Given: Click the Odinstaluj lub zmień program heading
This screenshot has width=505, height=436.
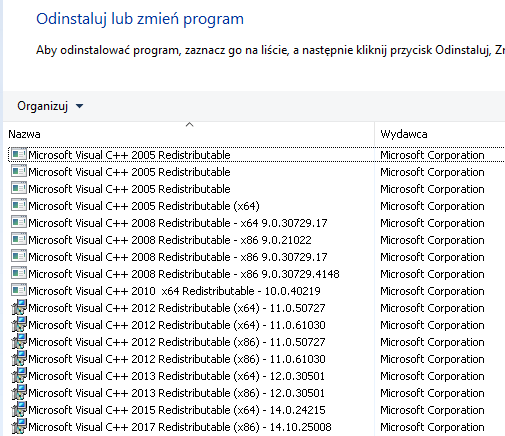Looking at the screenshot, I should point(140,19).
